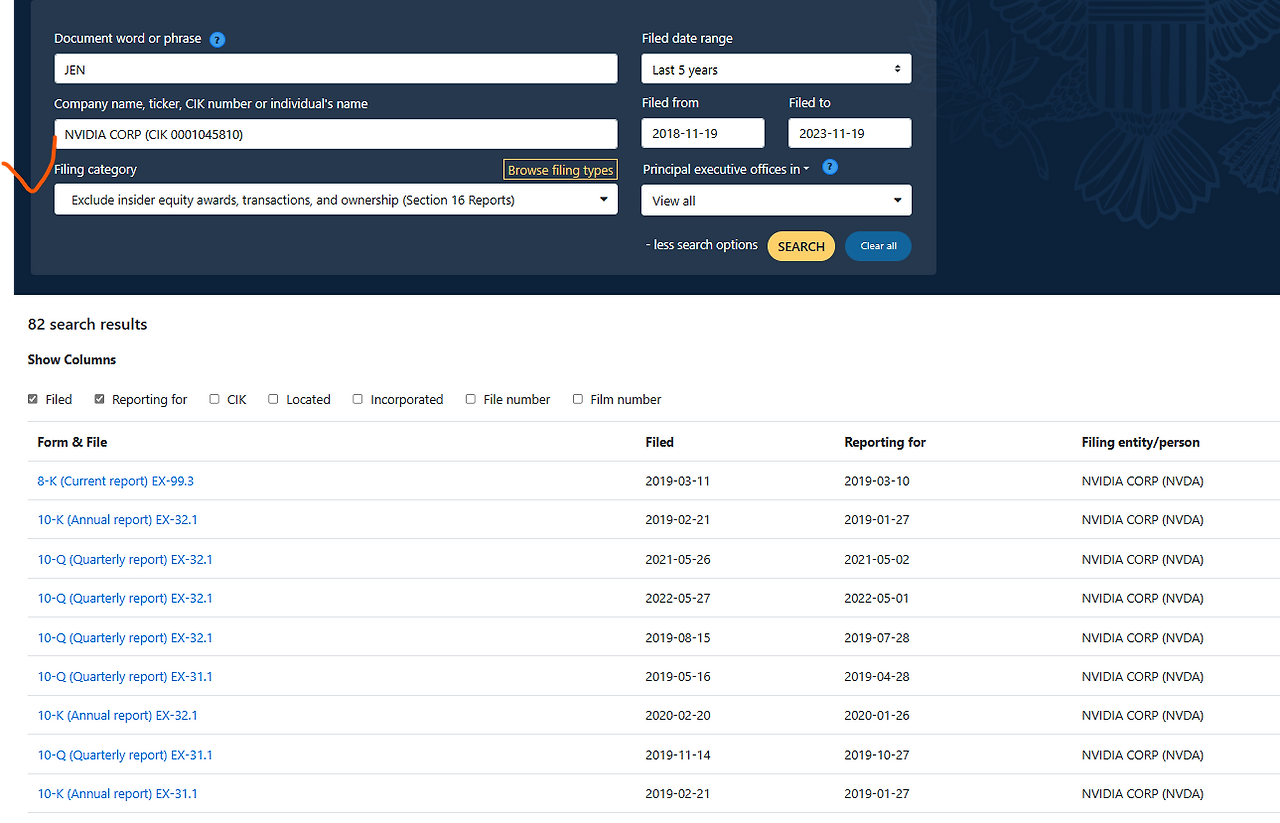The width and height of the screenshot is (1280, 823).
Task: Click the reporting date 2019-07-28 cell
Action: 877,638
